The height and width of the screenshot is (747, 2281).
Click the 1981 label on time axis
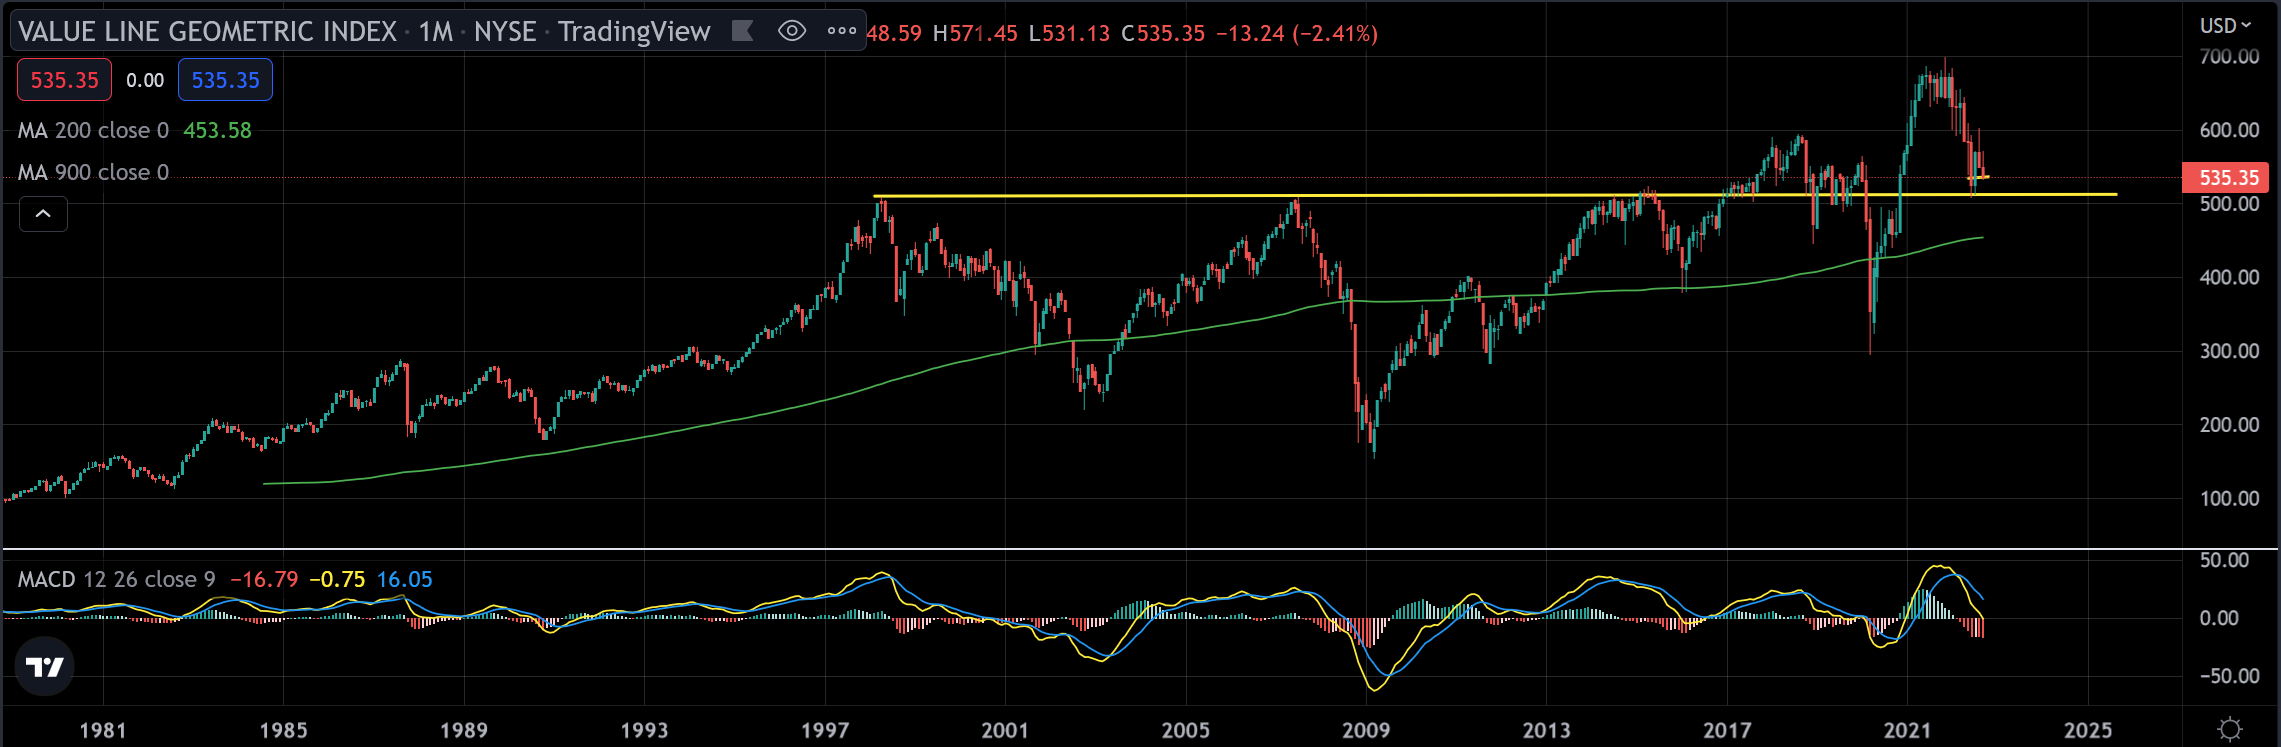tap(103, 730)
